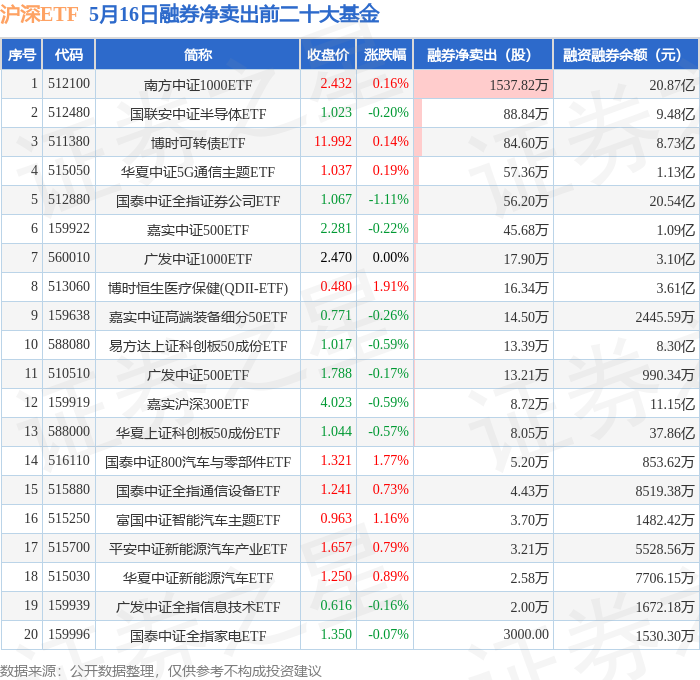Click the 涨跌幅 column header
Image resolution: width=700 pixels, height=680 pixels.
pyautogui.click(x=385, y=54)
